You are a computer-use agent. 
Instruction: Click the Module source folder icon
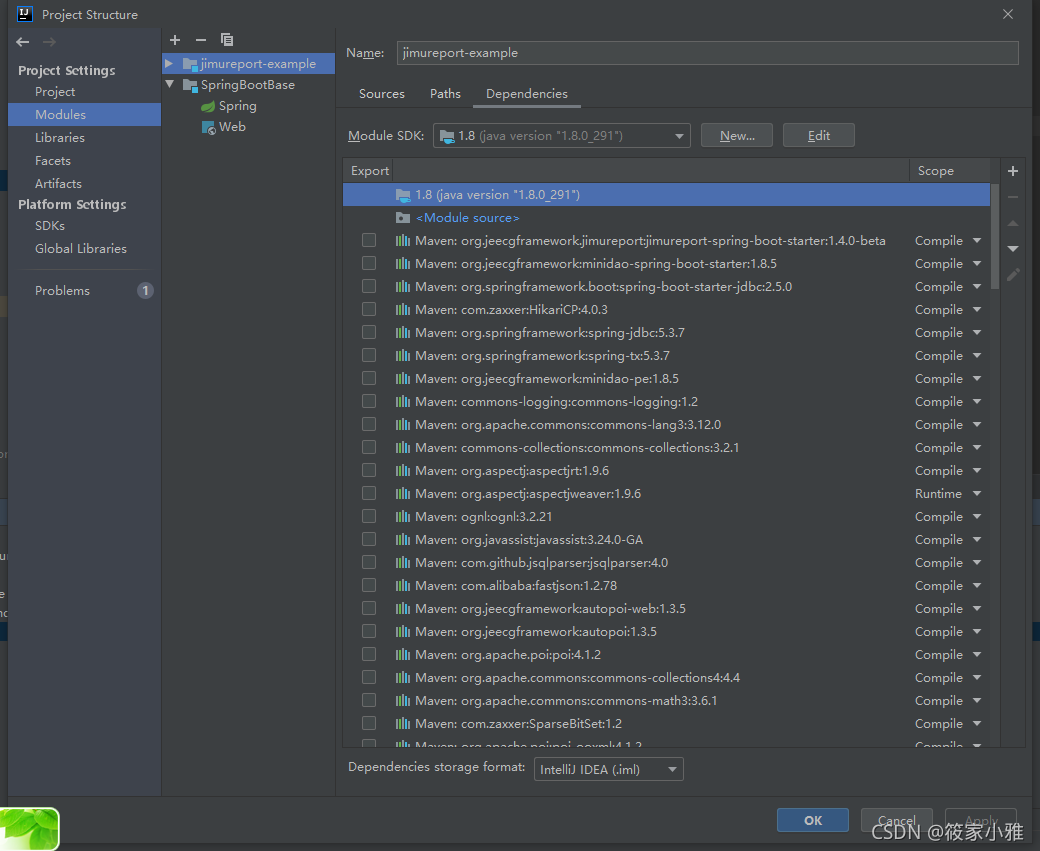coord(403,218)
